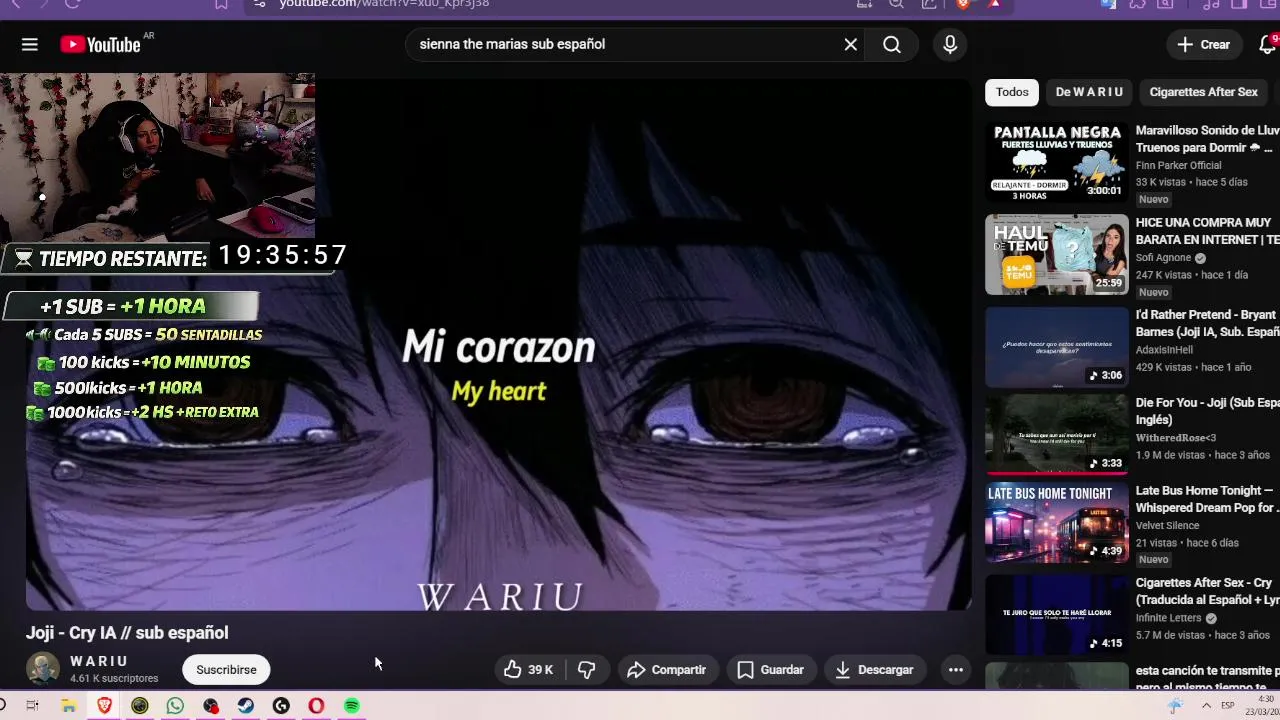Visit the Infinite Letters channel

click(1169, 618)
